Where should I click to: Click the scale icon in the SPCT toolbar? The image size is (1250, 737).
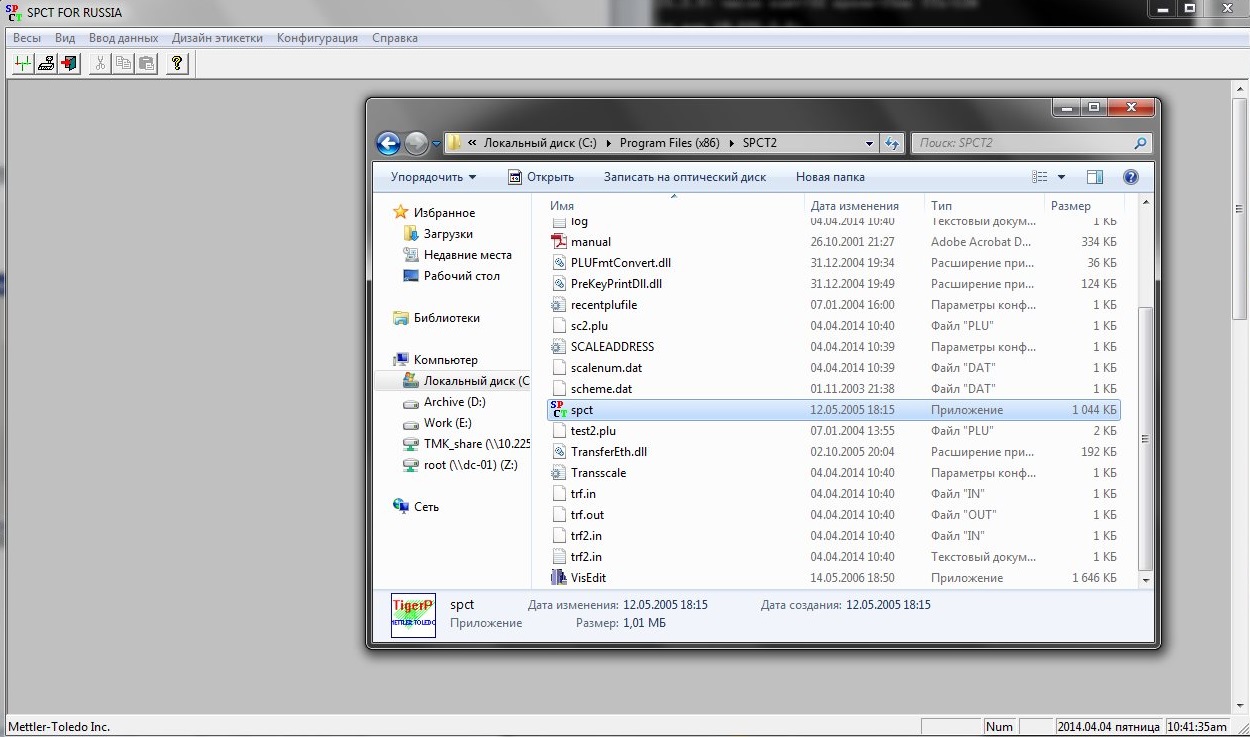(46, 64)
